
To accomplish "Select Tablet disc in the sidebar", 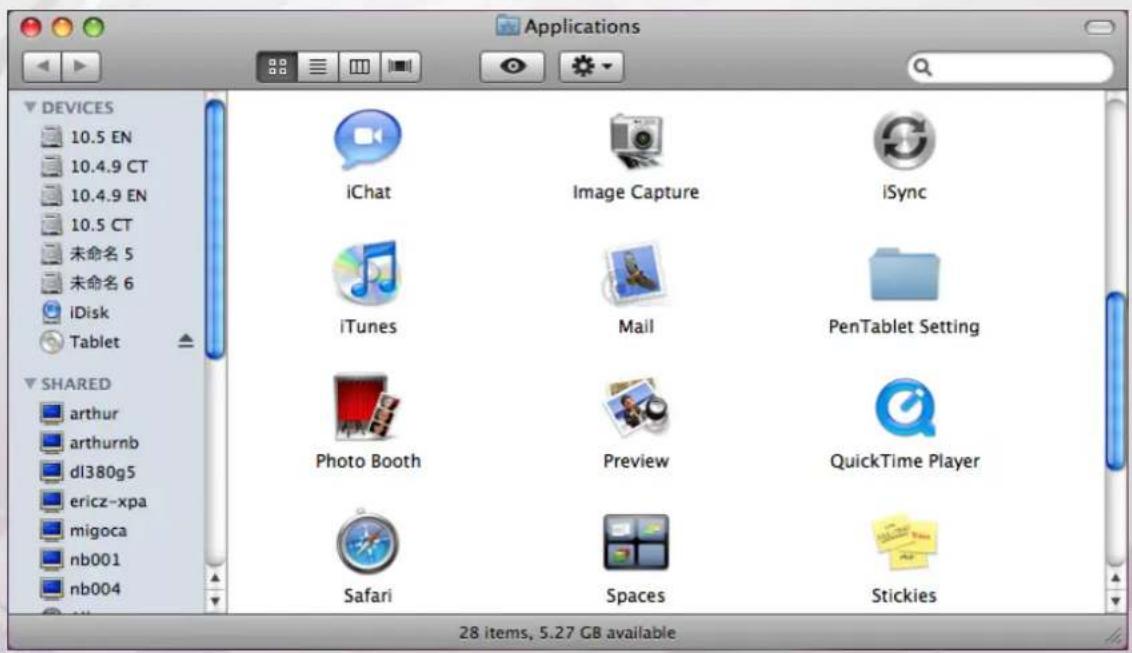I will tap(80, 341).
